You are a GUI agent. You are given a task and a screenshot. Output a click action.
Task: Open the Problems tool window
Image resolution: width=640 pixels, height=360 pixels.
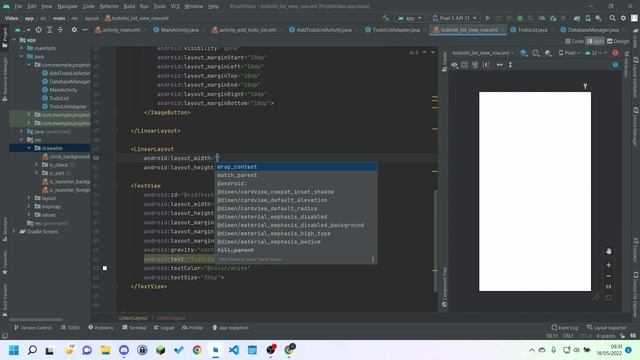click(x=101, y=328)
